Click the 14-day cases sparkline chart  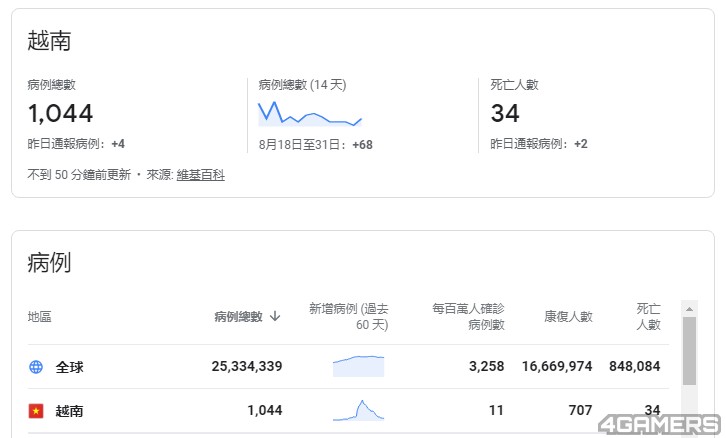pos(310,114)
